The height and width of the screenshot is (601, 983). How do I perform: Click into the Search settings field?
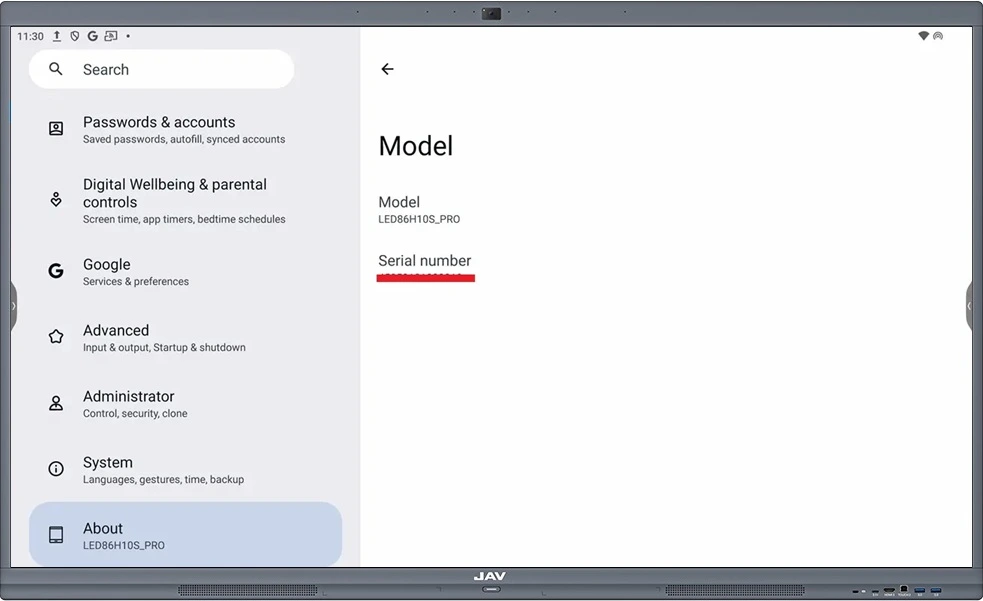[170, 70]
